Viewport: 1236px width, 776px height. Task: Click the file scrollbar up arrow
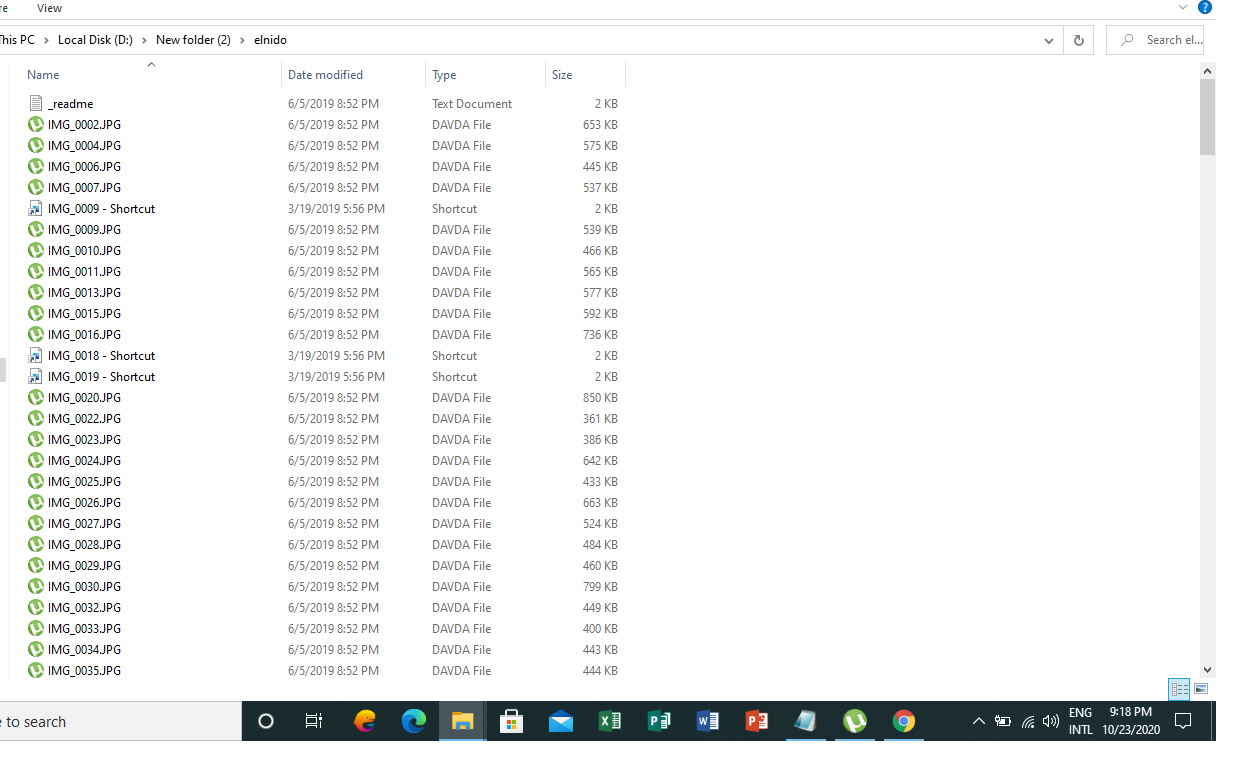(x=1207, y=71)
